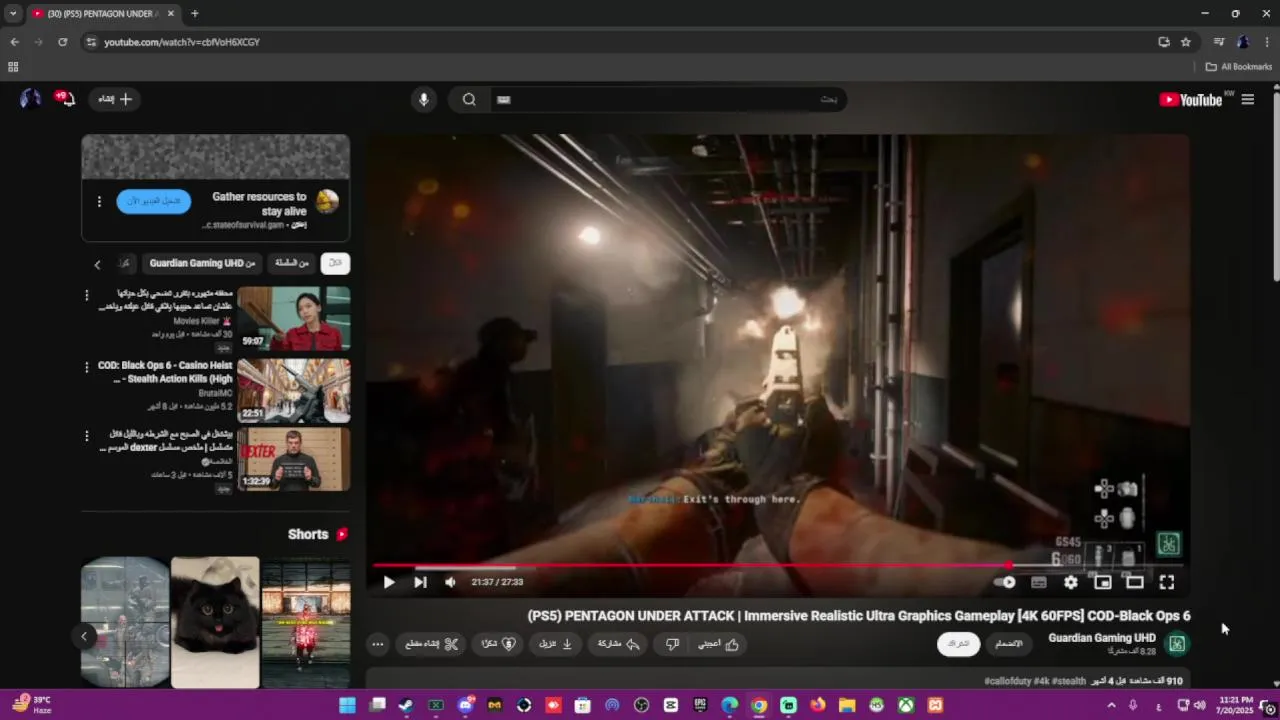Click the Clip scissors button
Screen dimensions: 1280x720
point(432,644)
